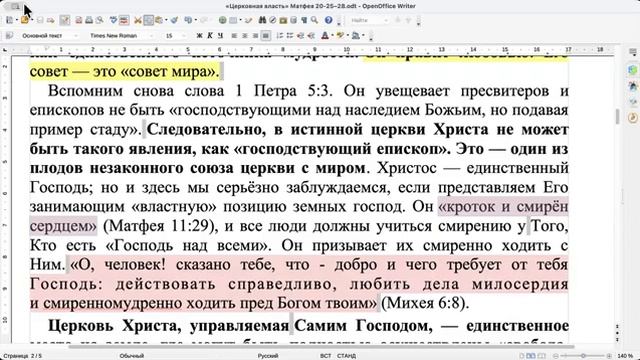Open OpenOffice Help question mark icon
640x360 pixels.
click(329, 20)
